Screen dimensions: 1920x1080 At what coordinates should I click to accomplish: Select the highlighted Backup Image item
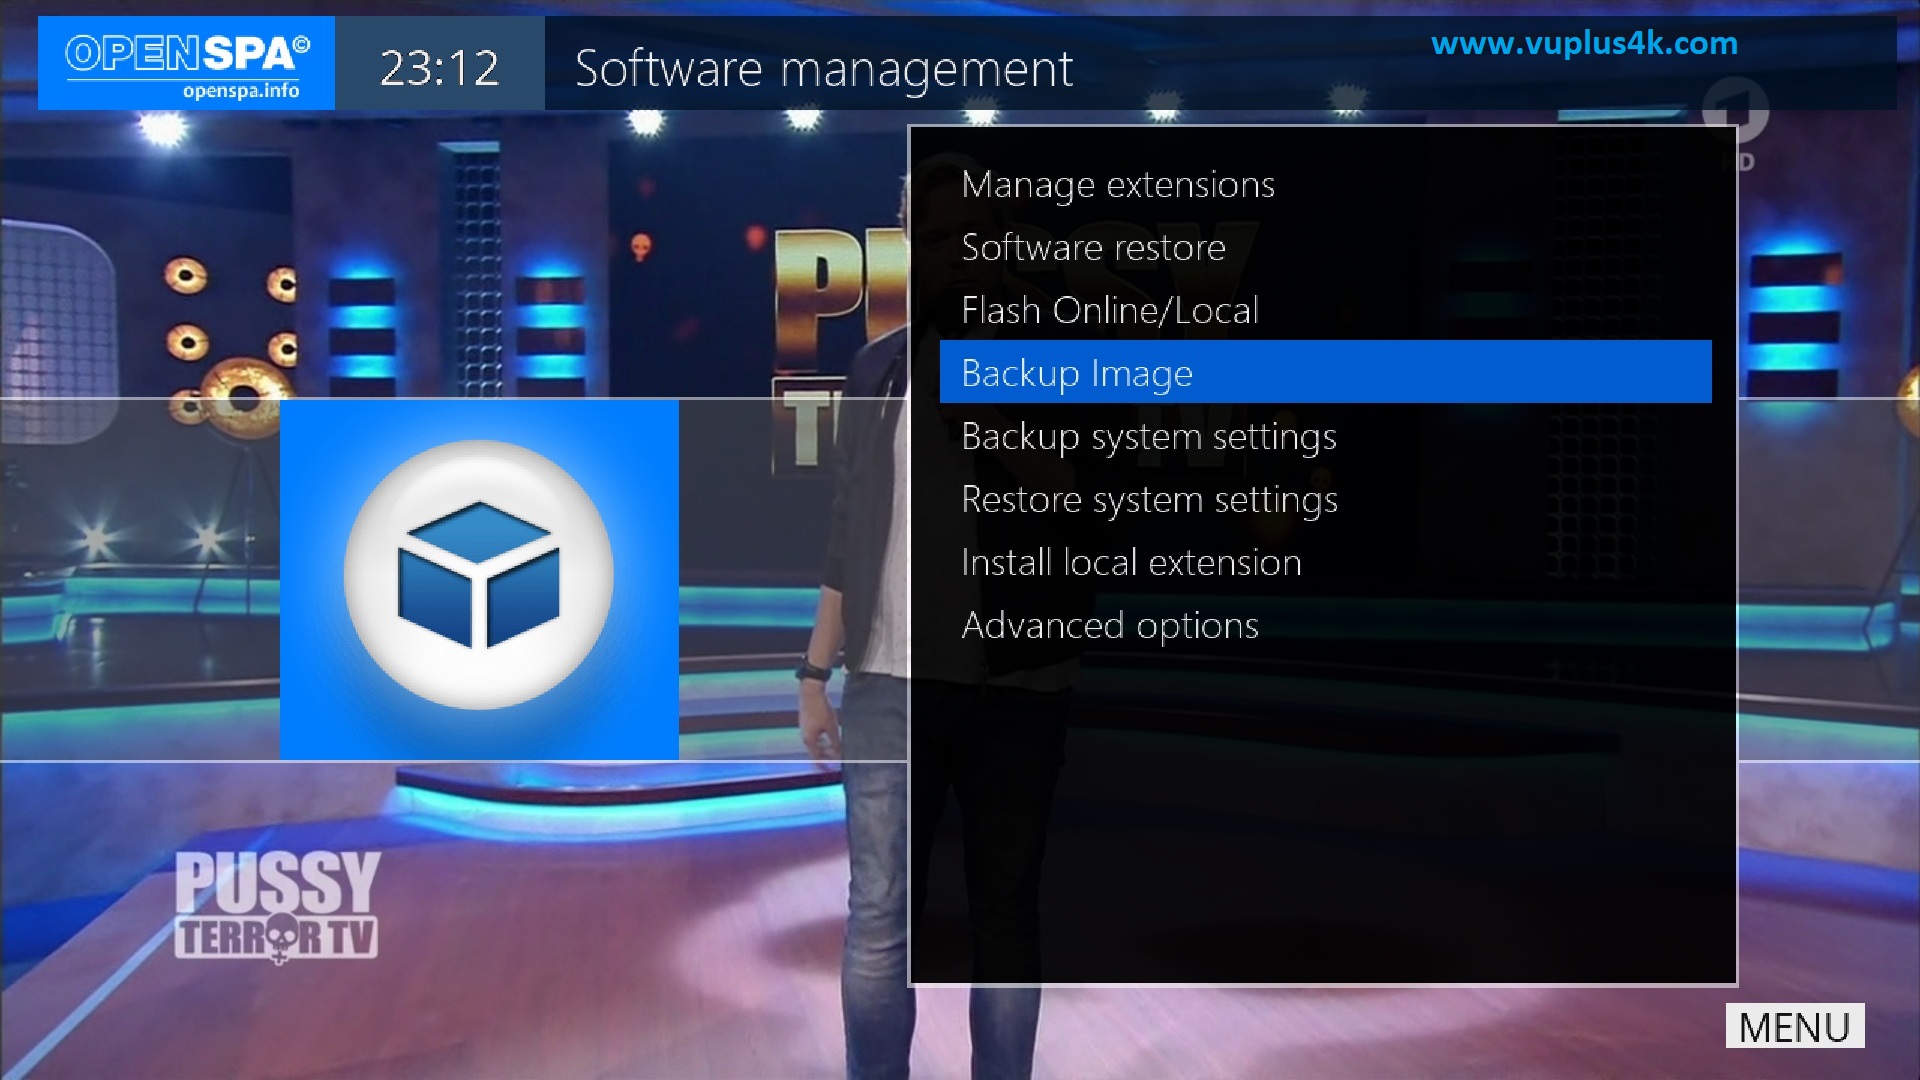coord(1325,372)
